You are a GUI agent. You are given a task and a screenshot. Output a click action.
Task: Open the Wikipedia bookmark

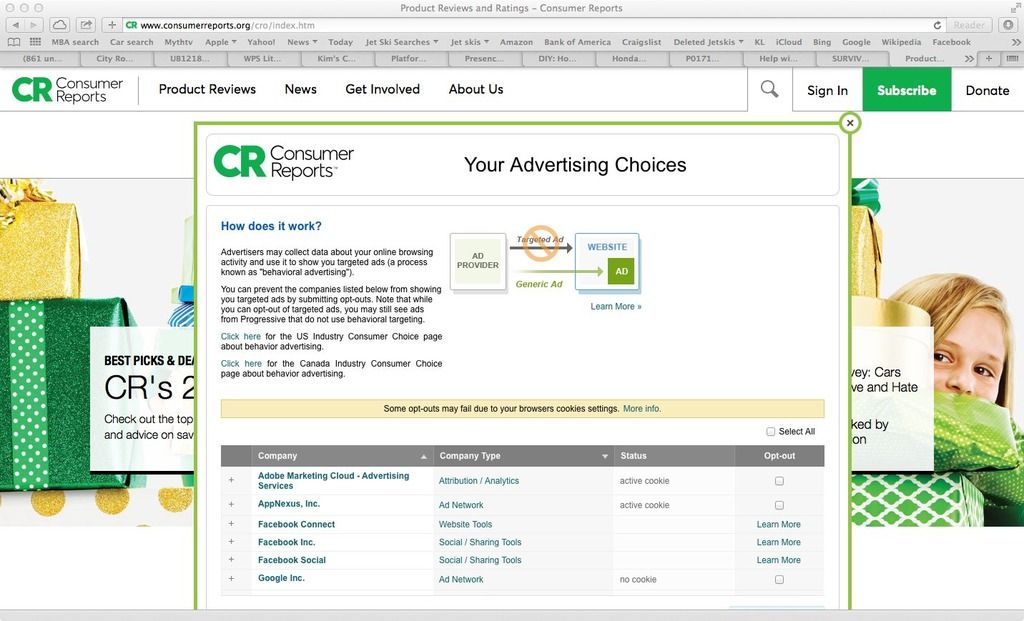(901, 42)
